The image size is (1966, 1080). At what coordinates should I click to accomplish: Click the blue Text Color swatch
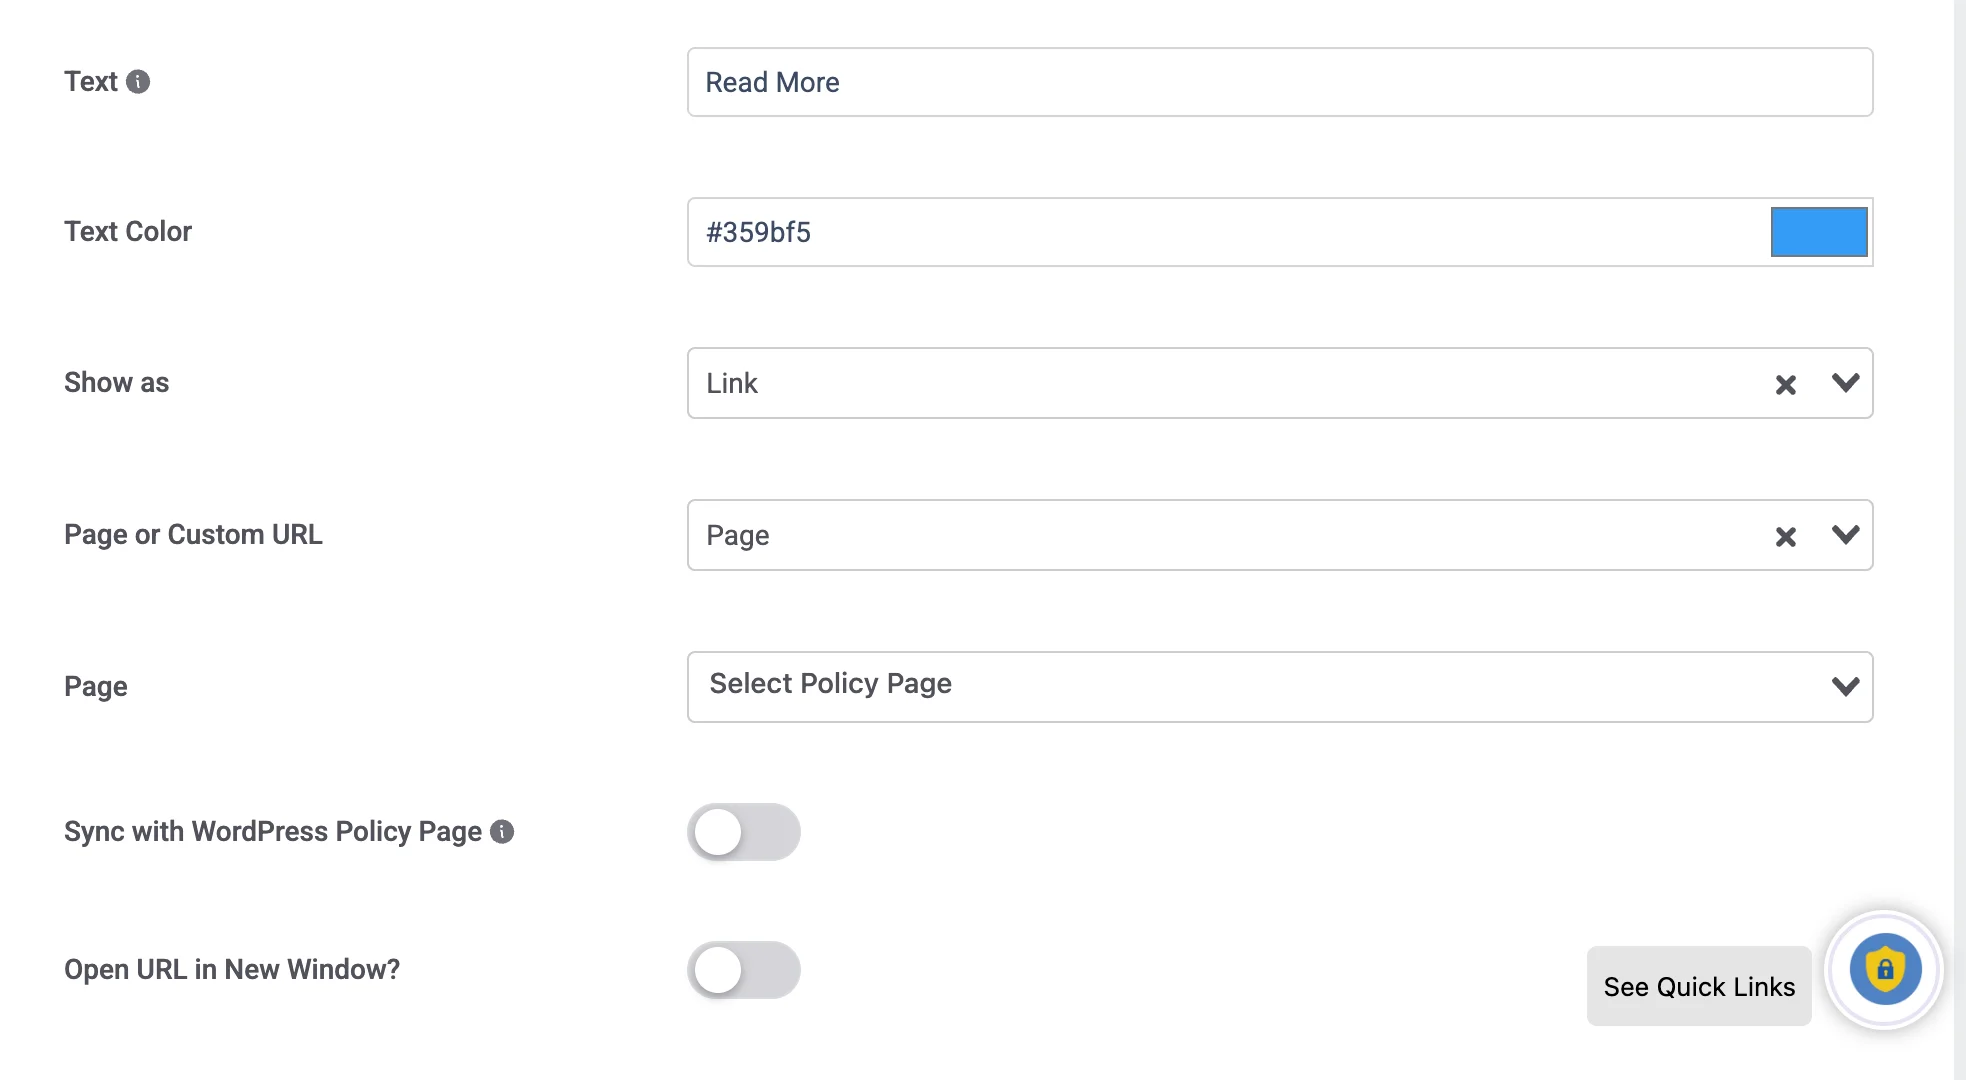pyautogui.click(x=1819, y=232)
